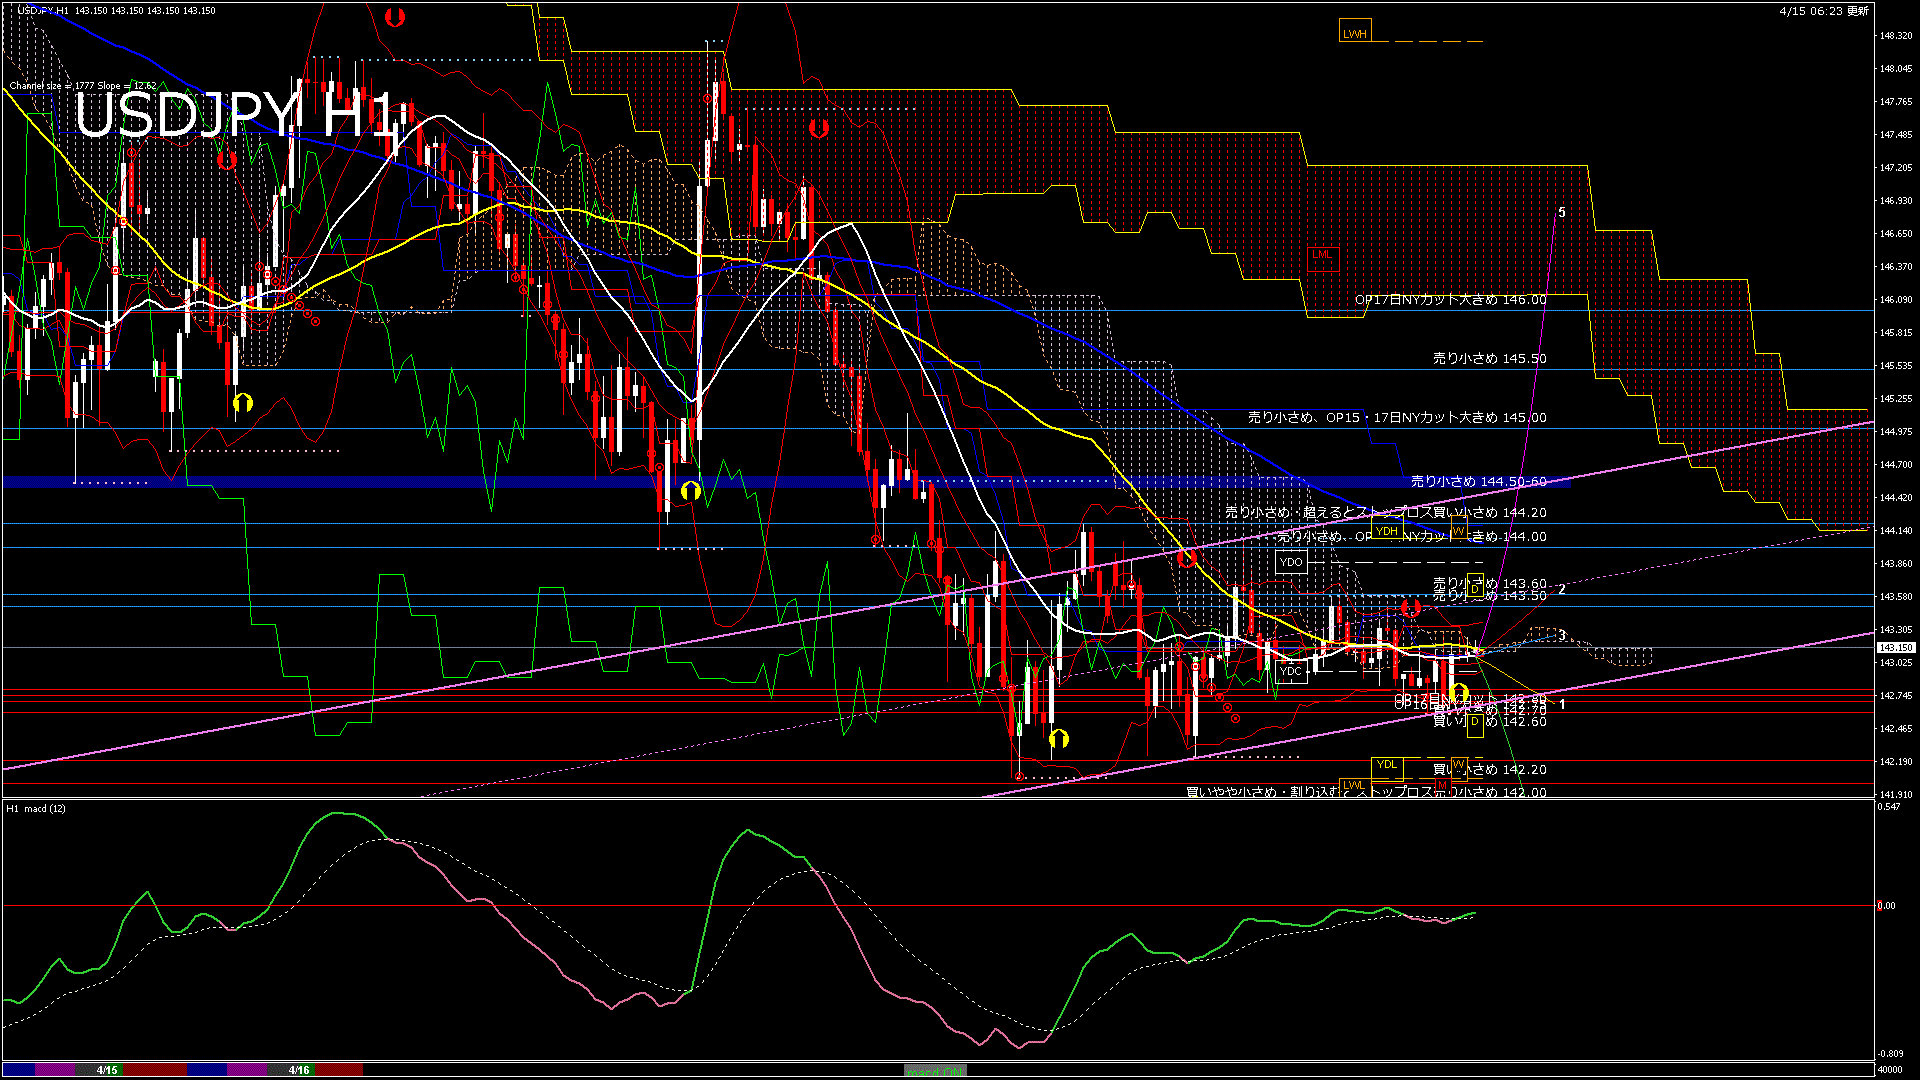Select the 買い小さめ 142.20 order label

[1489, 769]
